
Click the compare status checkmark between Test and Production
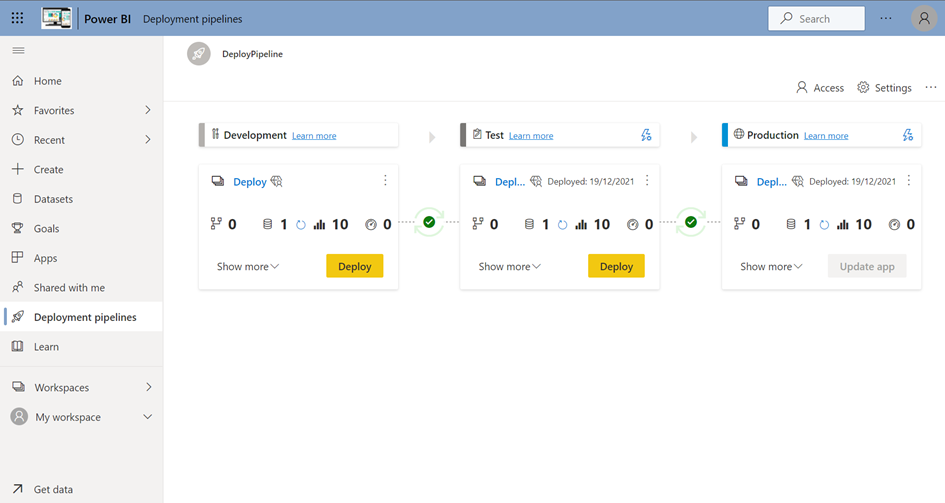pyautogui.click(x=691, y=222)
